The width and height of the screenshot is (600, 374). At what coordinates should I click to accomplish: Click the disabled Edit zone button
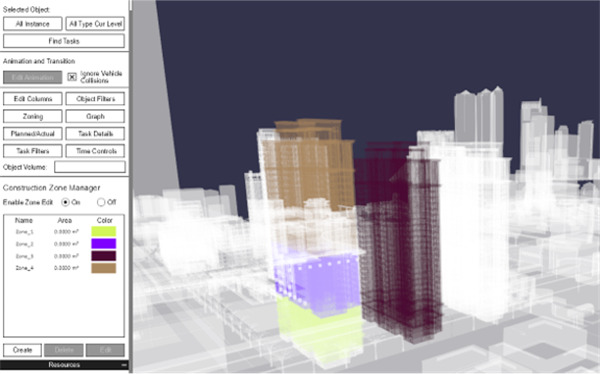105,350
